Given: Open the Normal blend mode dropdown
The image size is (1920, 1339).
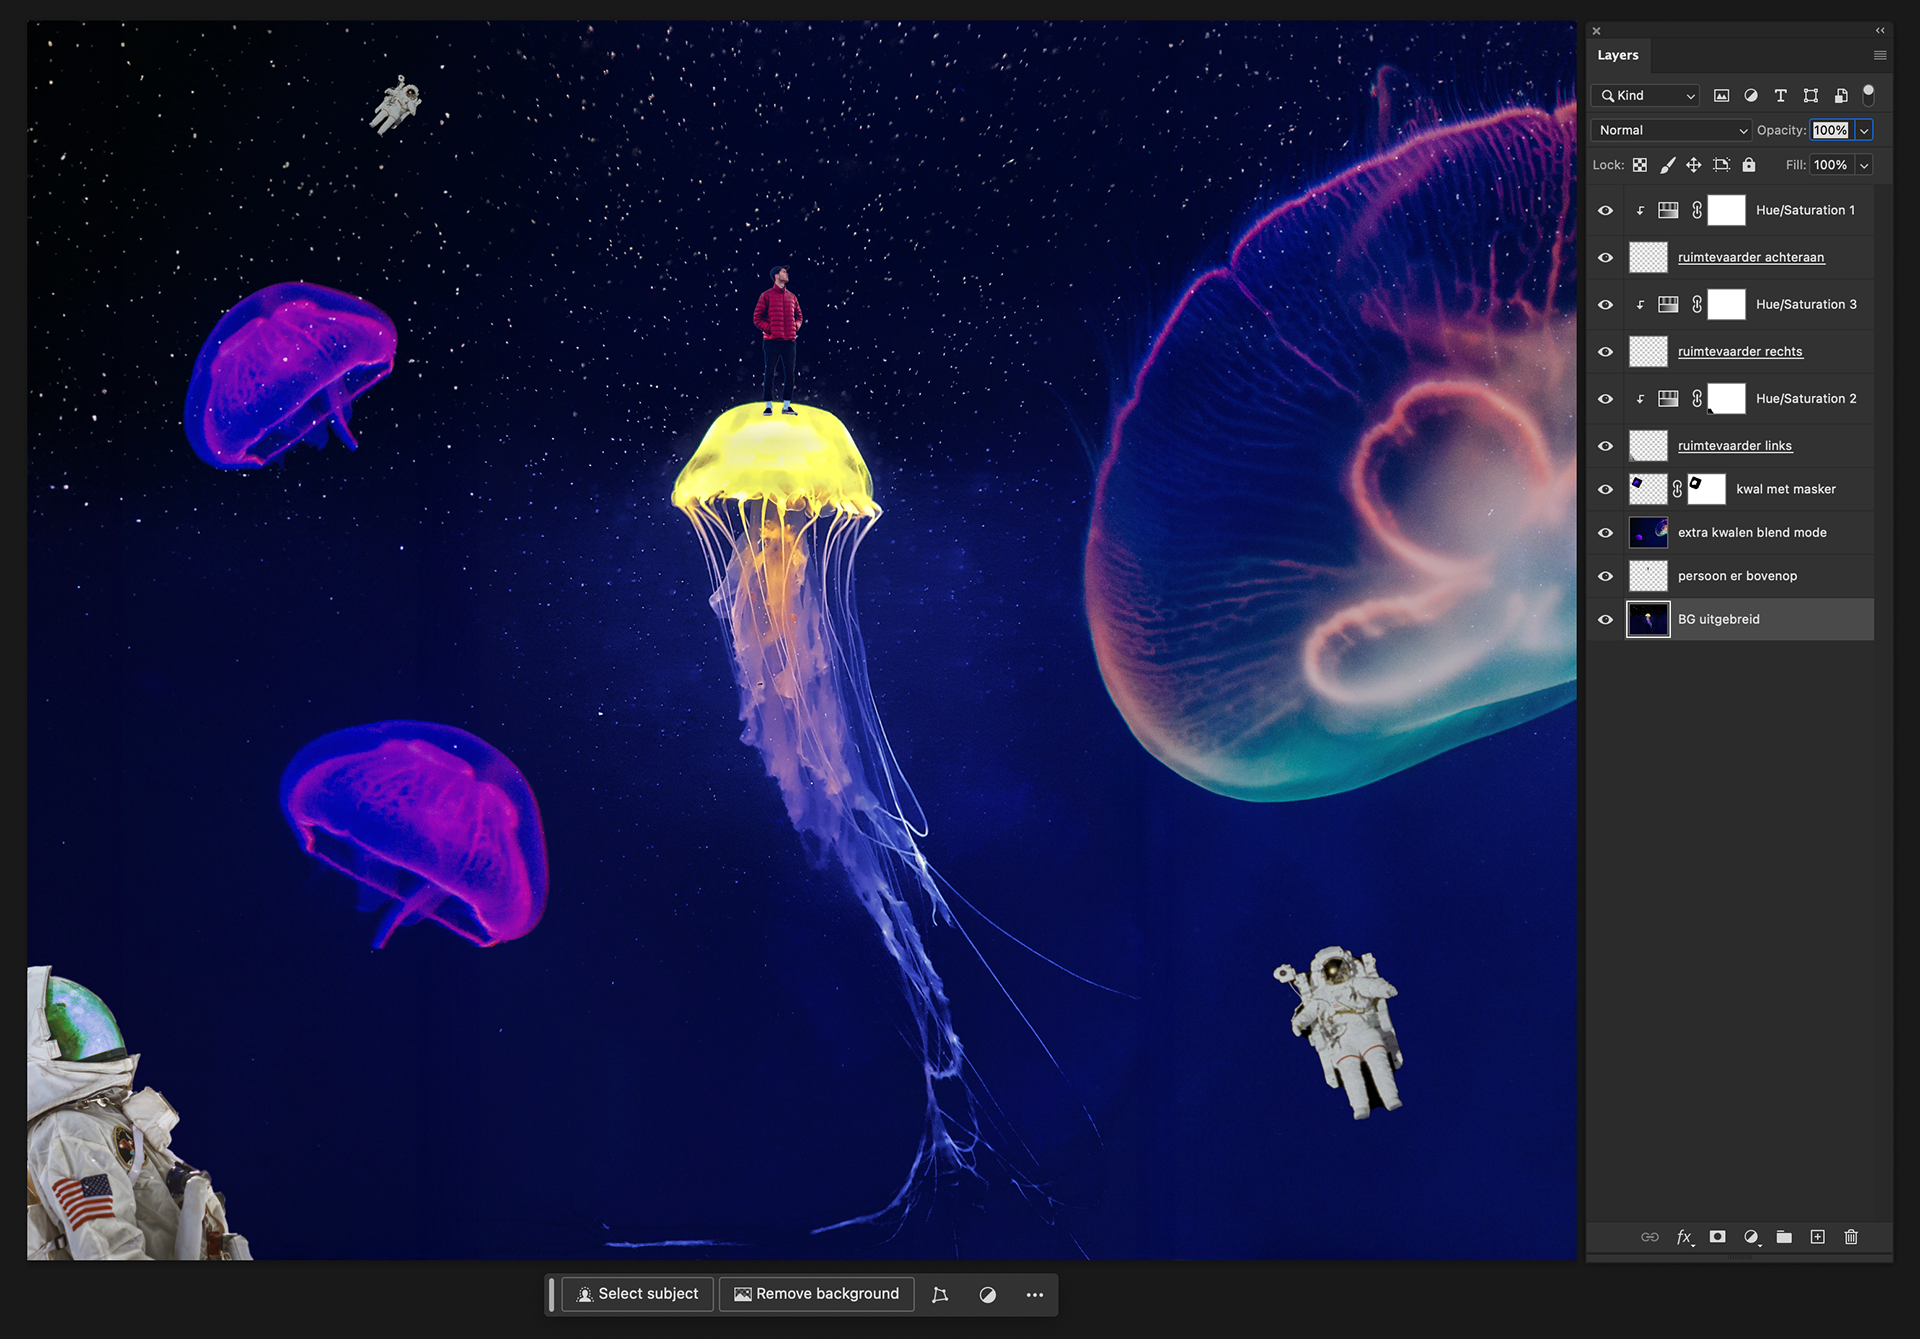Looking at the screenshot, I should point(1671,130).
